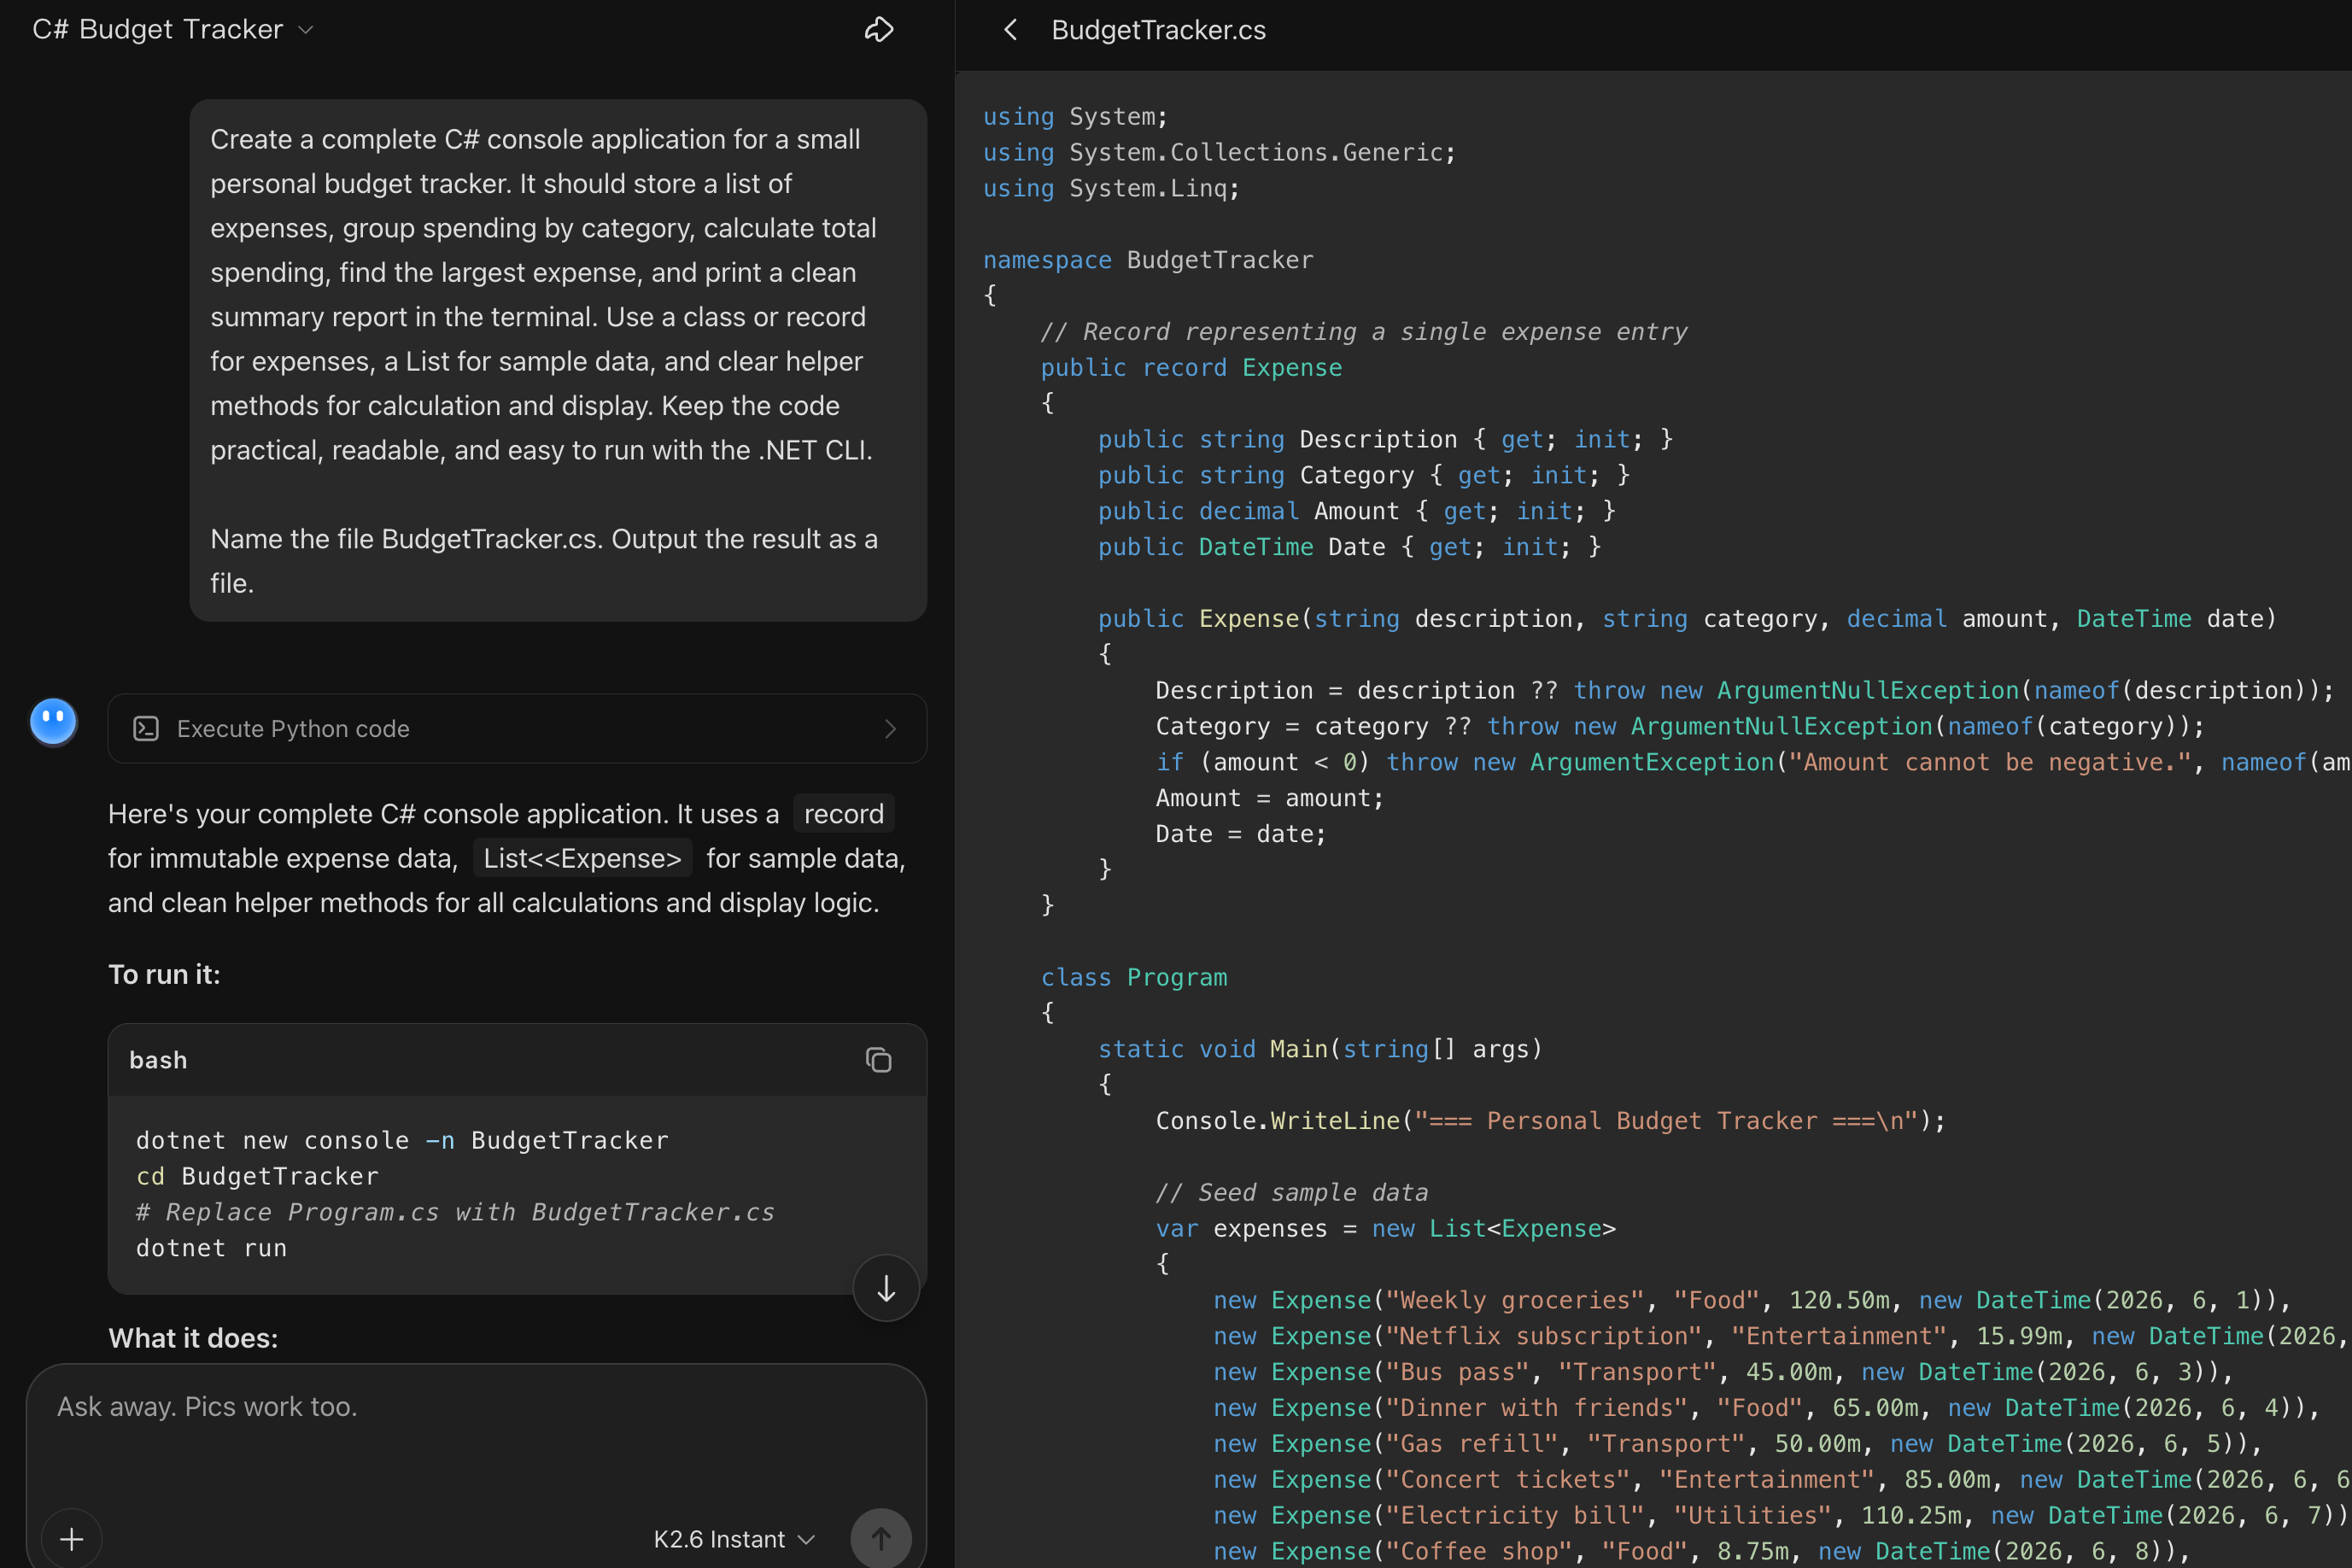This screenshot has height=1568, width=2352.
Task: Click the 'Amount = amount;' code line
Action: [x=1270, y=798]
